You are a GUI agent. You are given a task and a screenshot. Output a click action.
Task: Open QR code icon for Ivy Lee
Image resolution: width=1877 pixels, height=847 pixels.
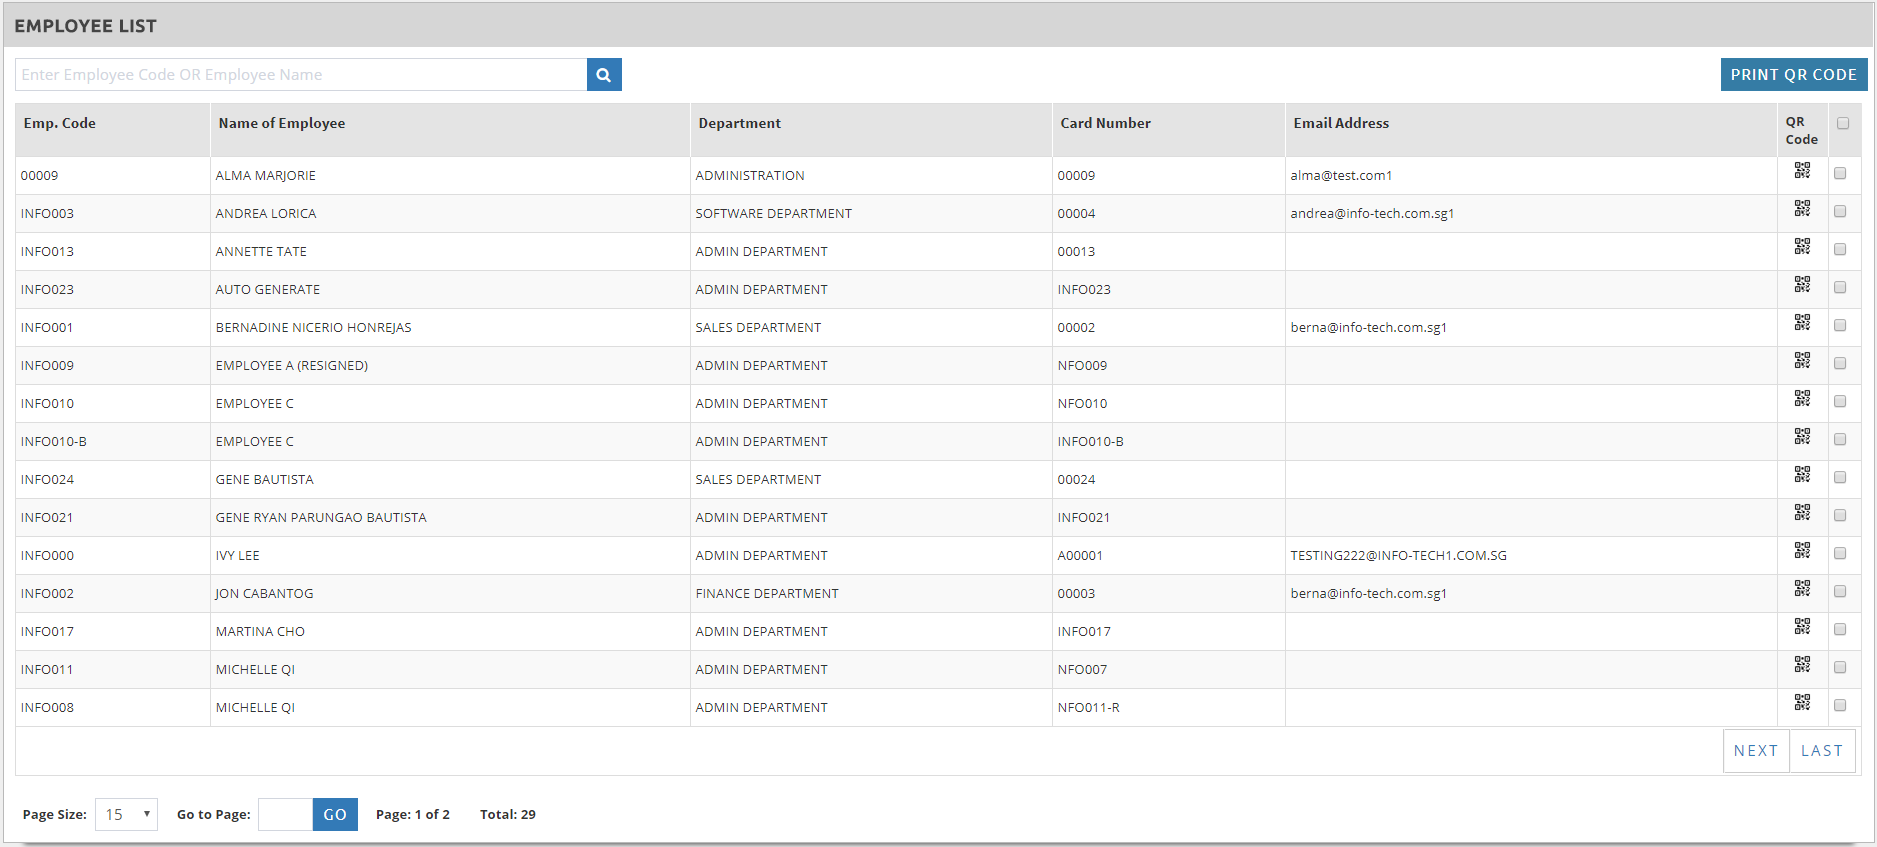1802,551
